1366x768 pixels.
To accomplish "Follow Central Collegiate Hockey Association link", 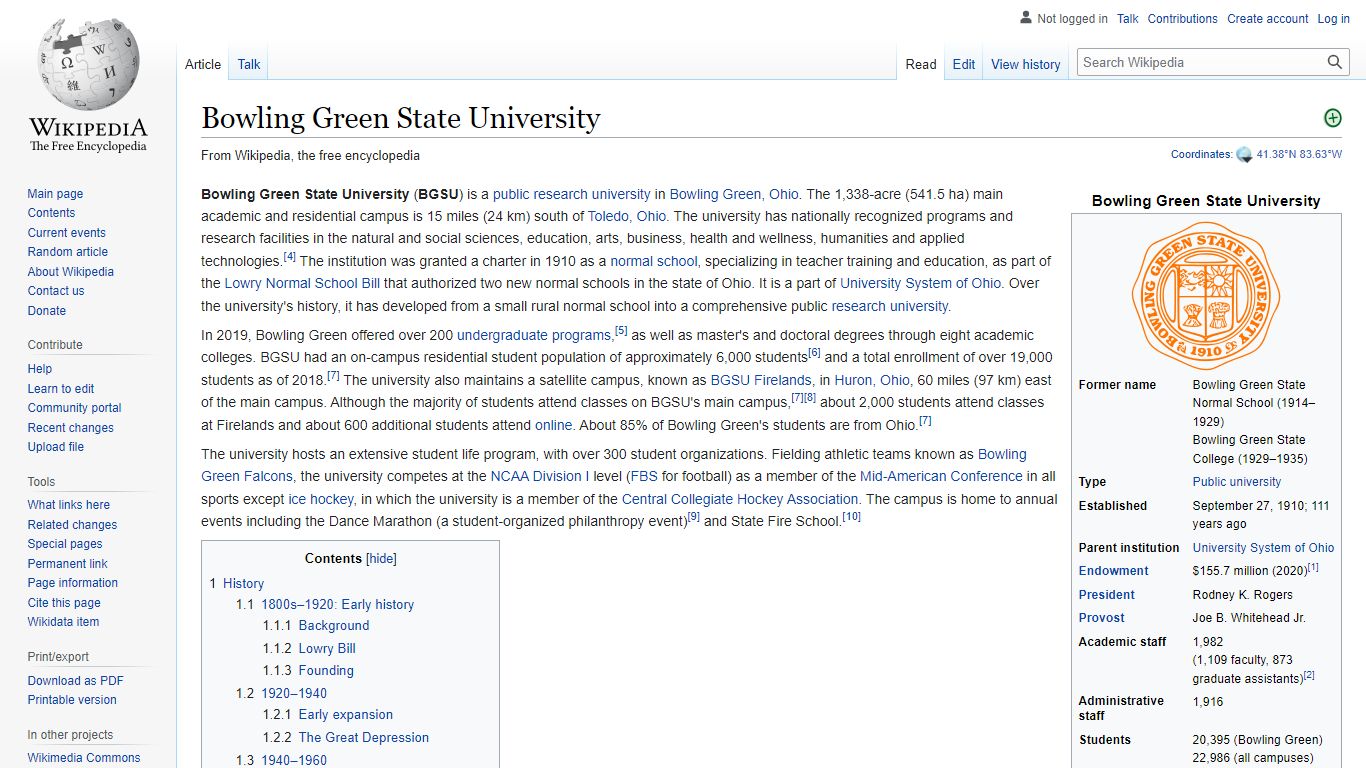I will [x=740, y=499].
